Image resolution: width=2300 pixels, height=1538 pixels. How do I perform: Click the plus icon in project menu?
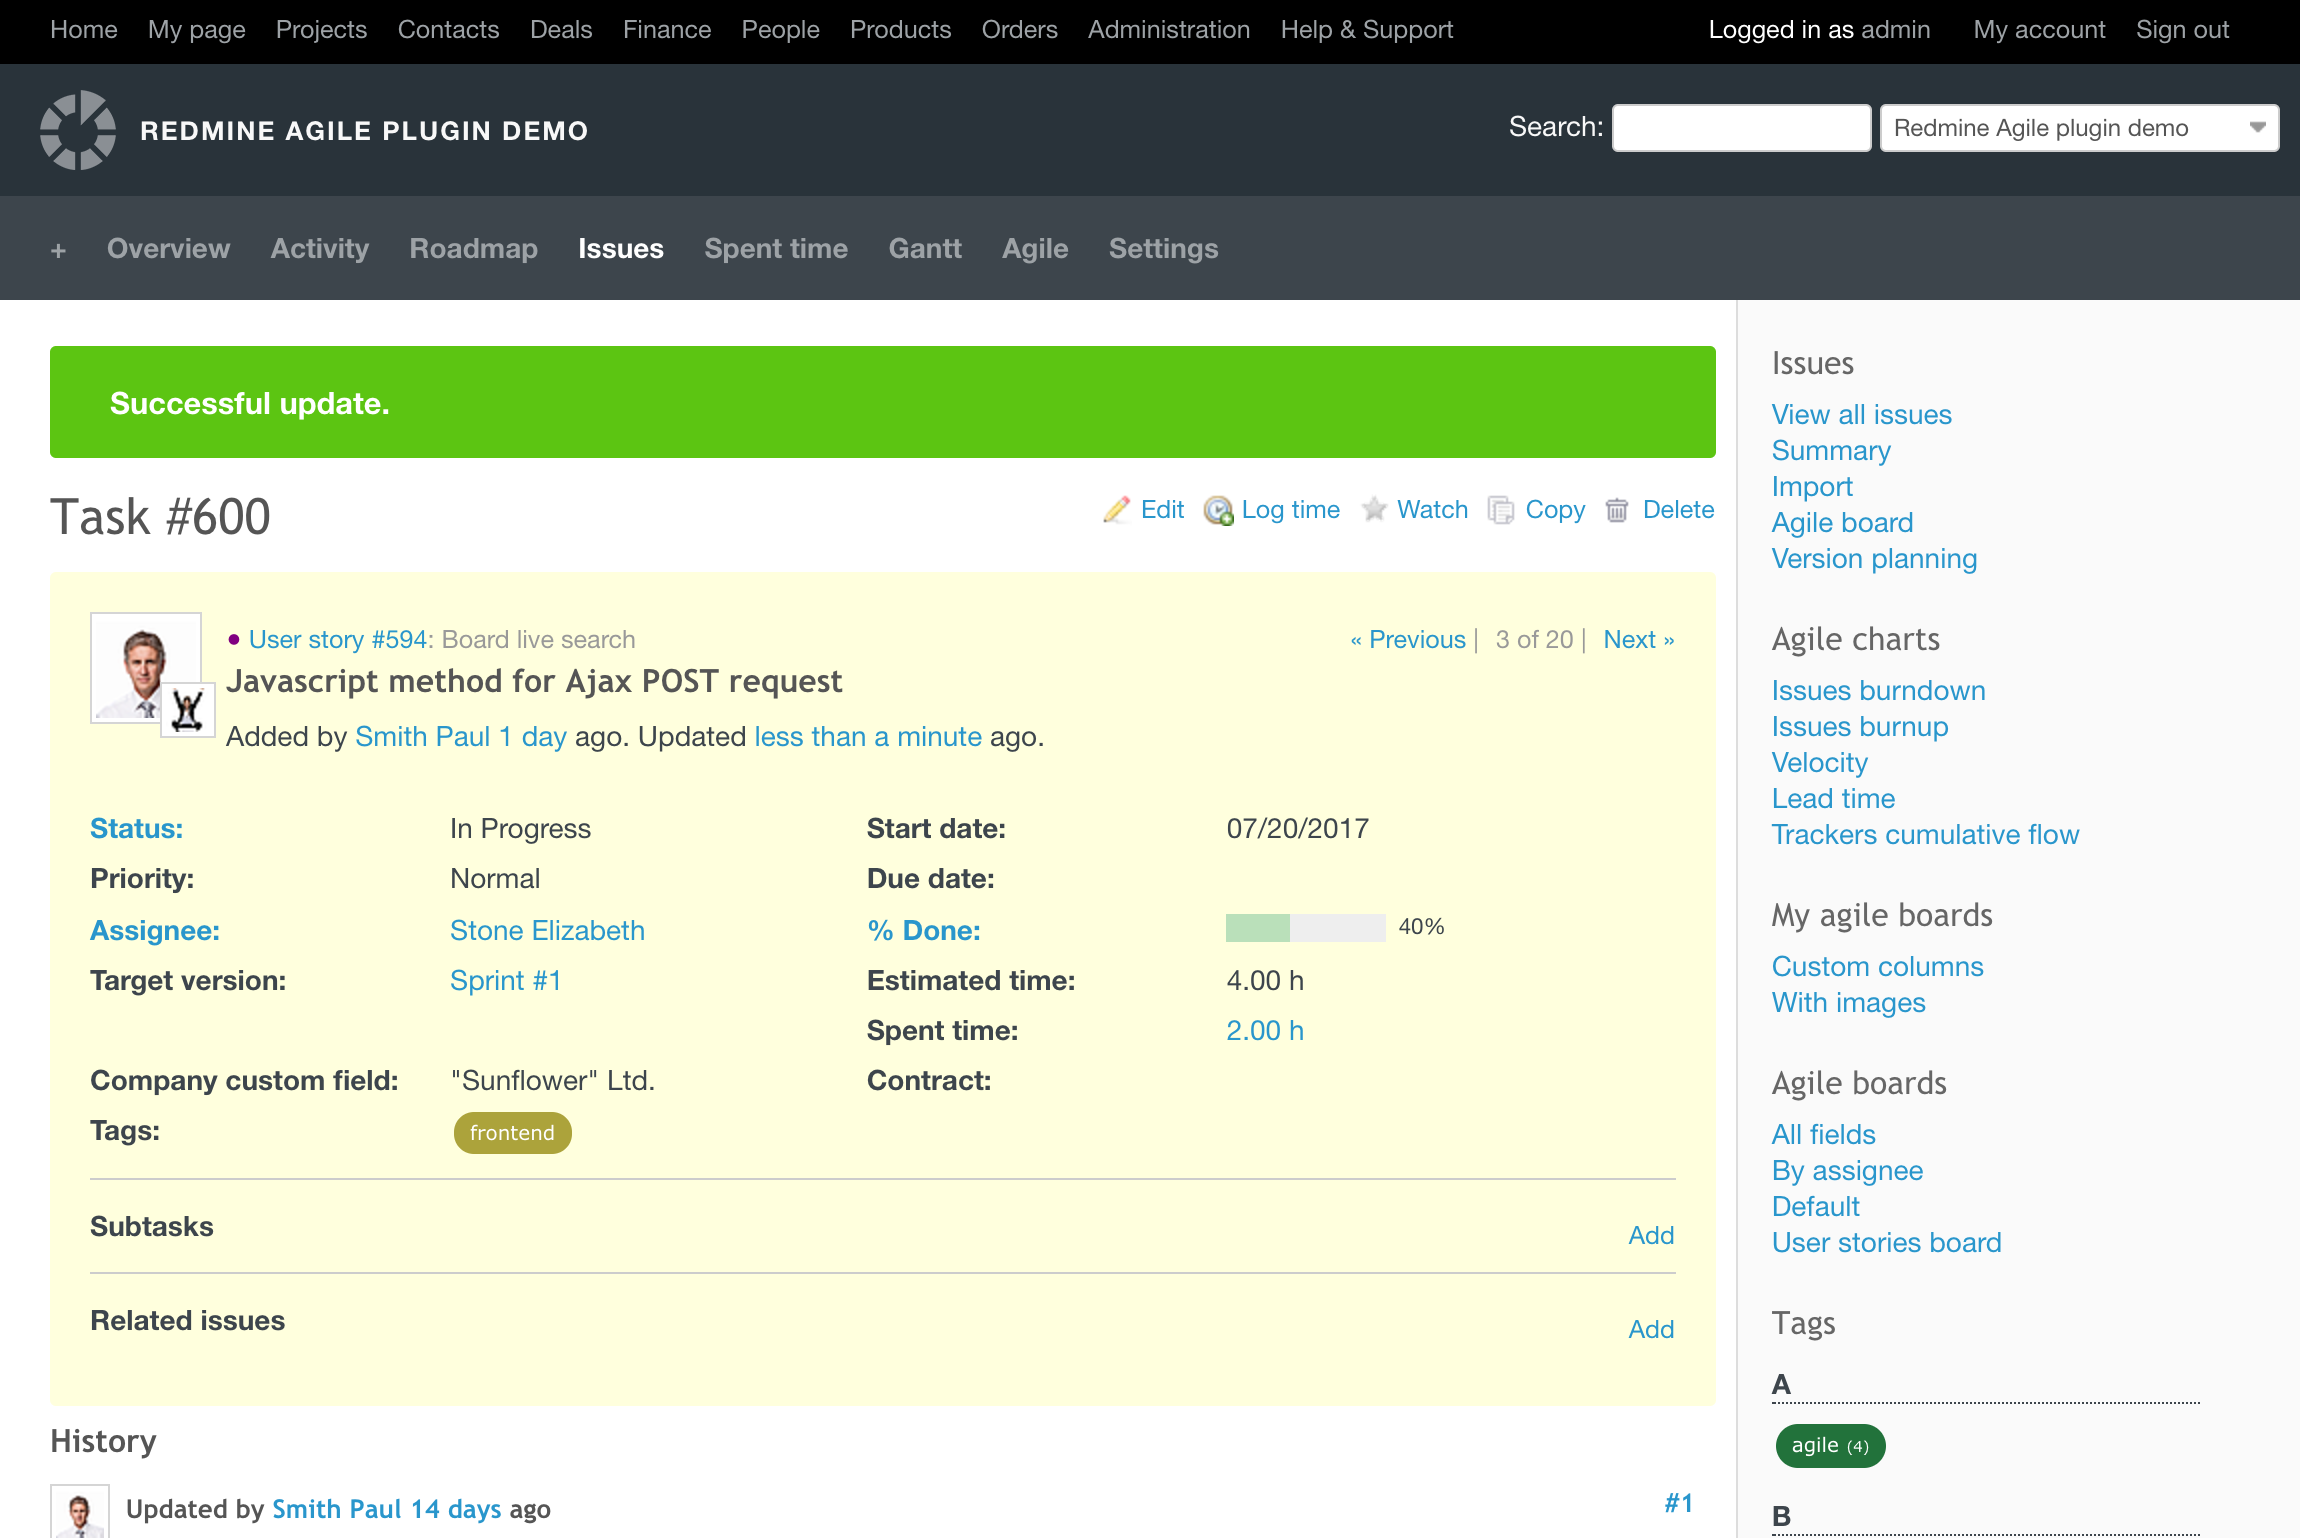pos(58,250)
